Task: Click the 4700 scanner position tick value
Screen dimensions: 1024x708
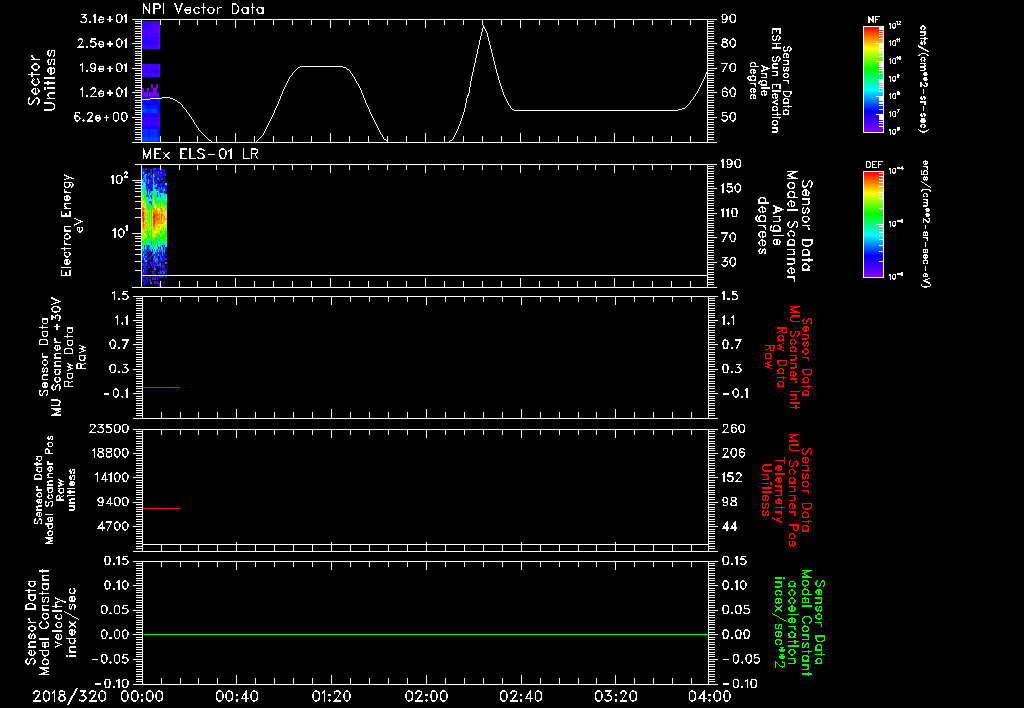Action: point(112,526)
